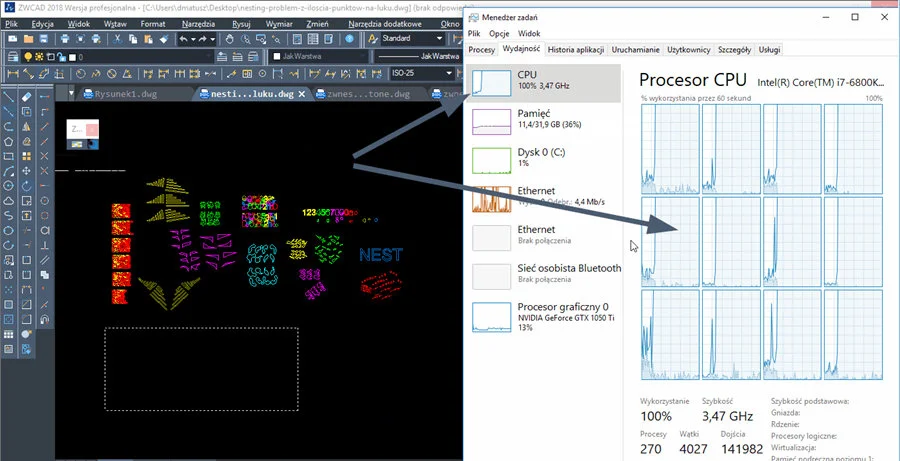Click the Undo arrow icon
This screenshot has height=461, width=900.
coord(184,39)
